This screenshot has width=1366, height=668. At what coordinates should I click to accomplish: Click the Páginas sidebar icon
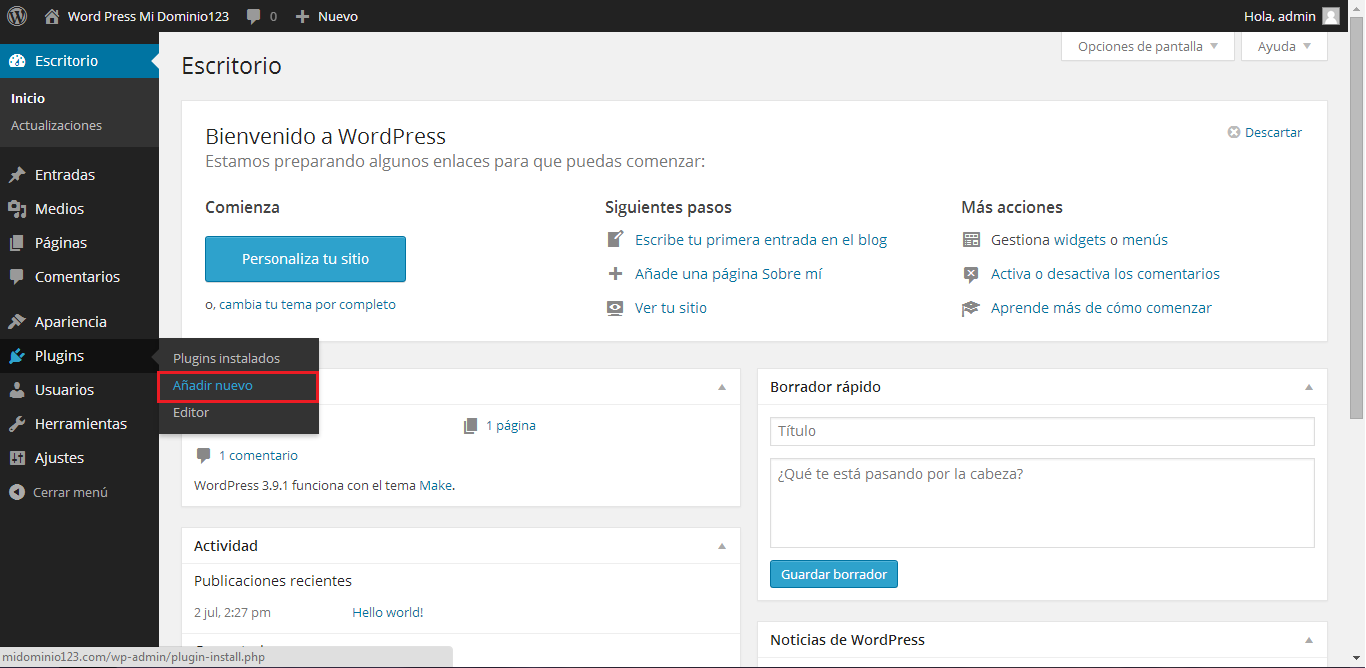tap(17, 243)
